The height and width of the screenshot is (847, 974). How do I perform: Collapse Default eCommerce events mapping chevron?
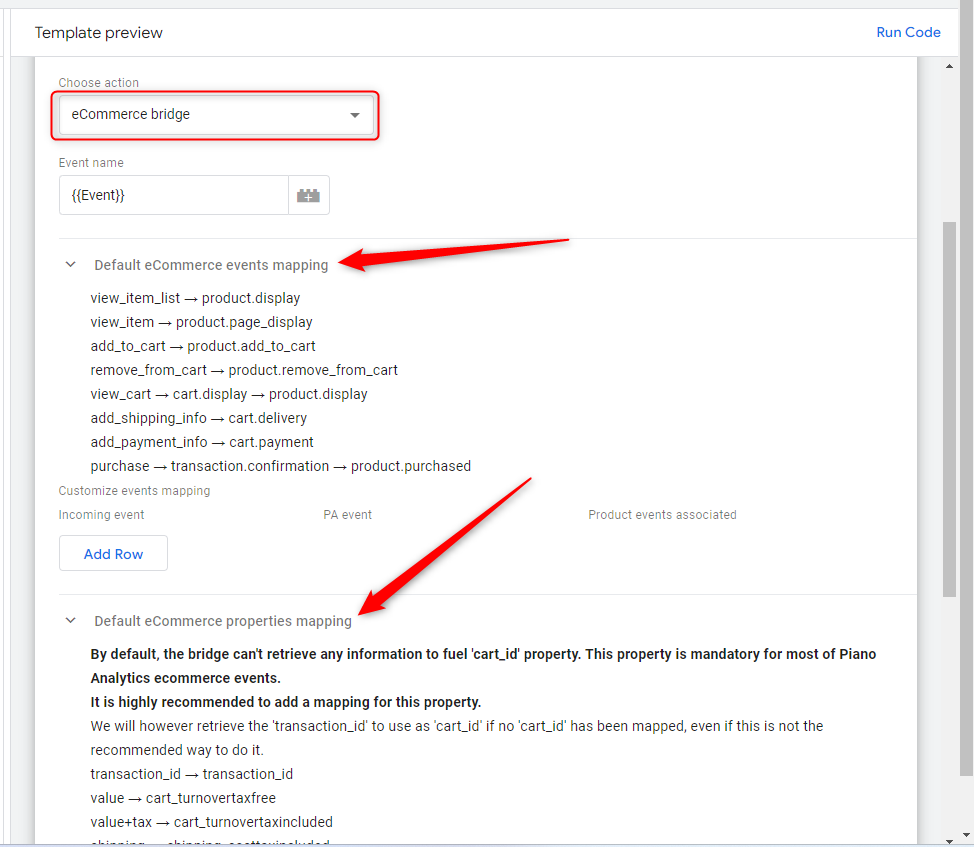point(70,265)
